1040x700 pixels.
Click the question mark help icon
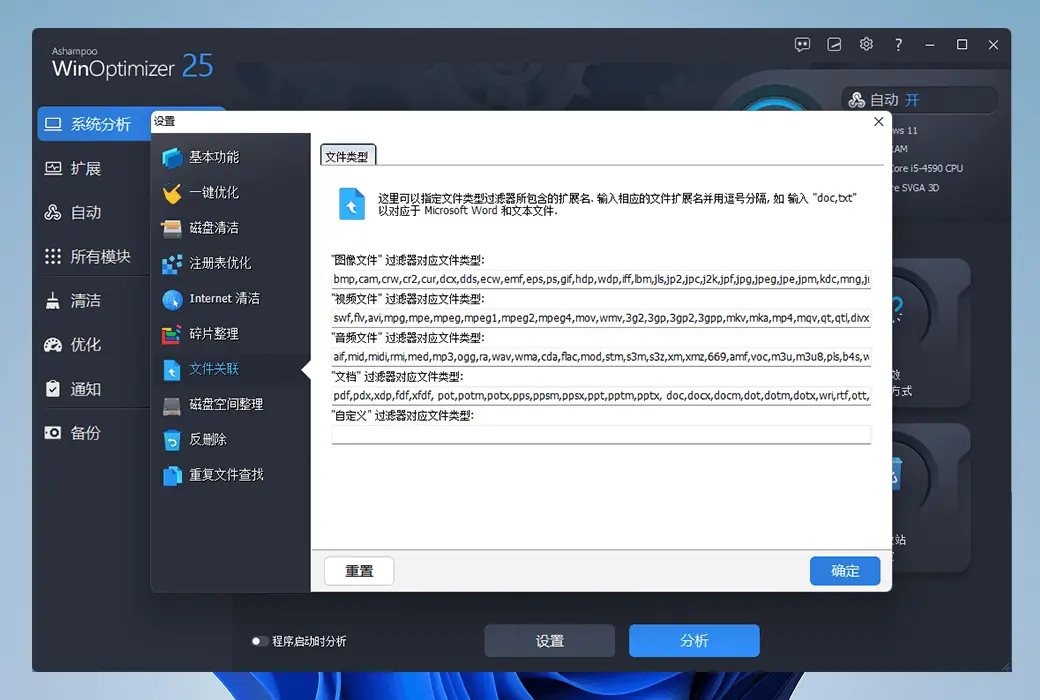(898, 44)
